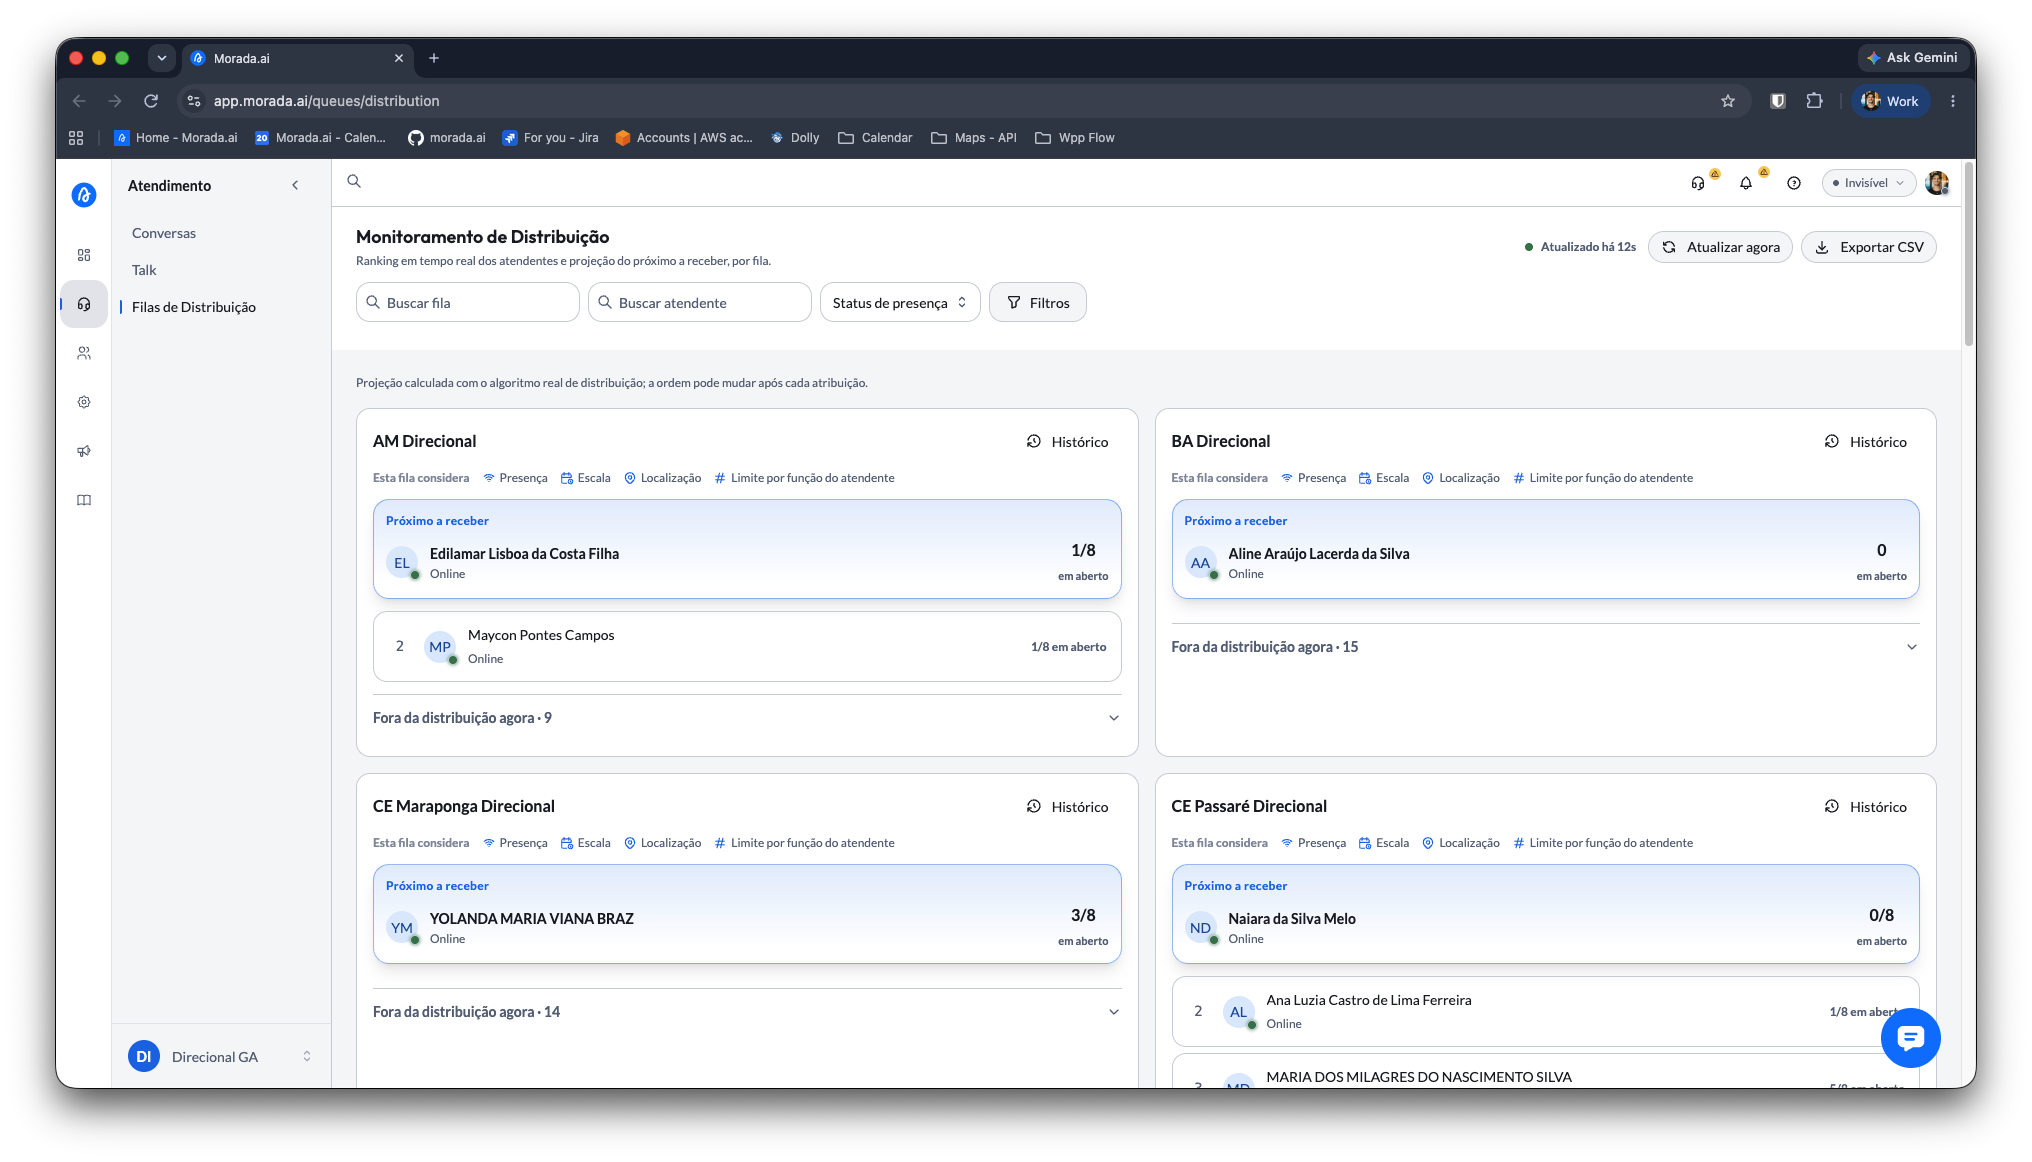Select Filas de Distribuição in the sidebar
Image resolution: width=2032 pixels, height=1162 pixels.
[194, 307]
